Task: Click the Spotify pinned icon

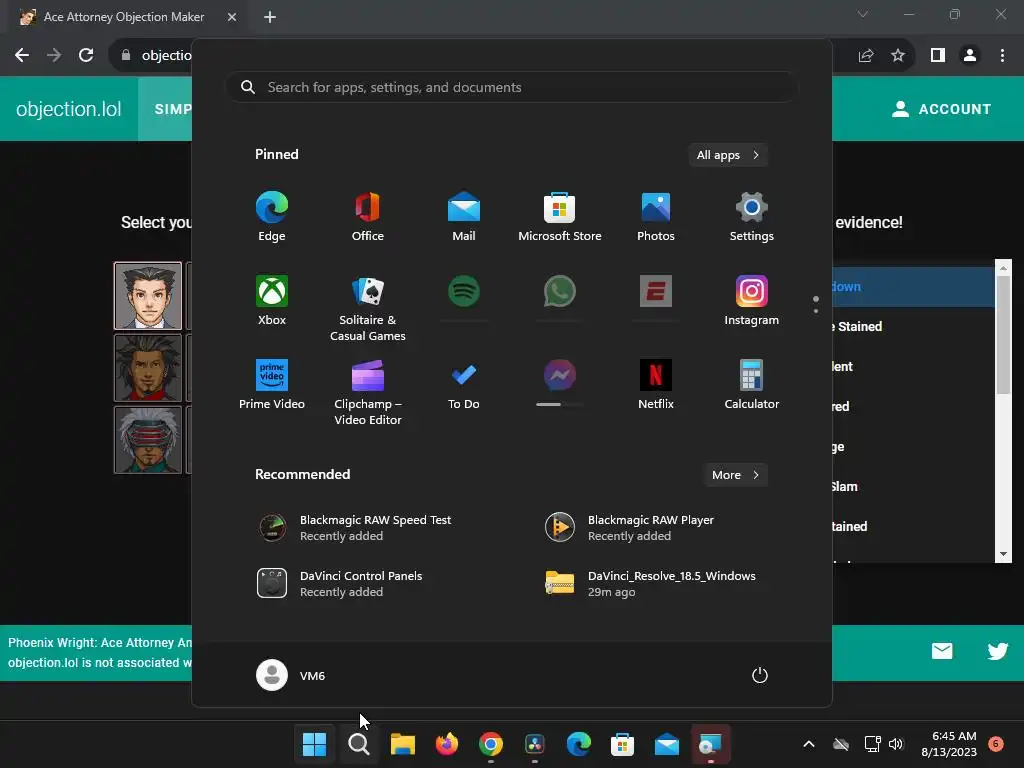Action: [464, 292]
